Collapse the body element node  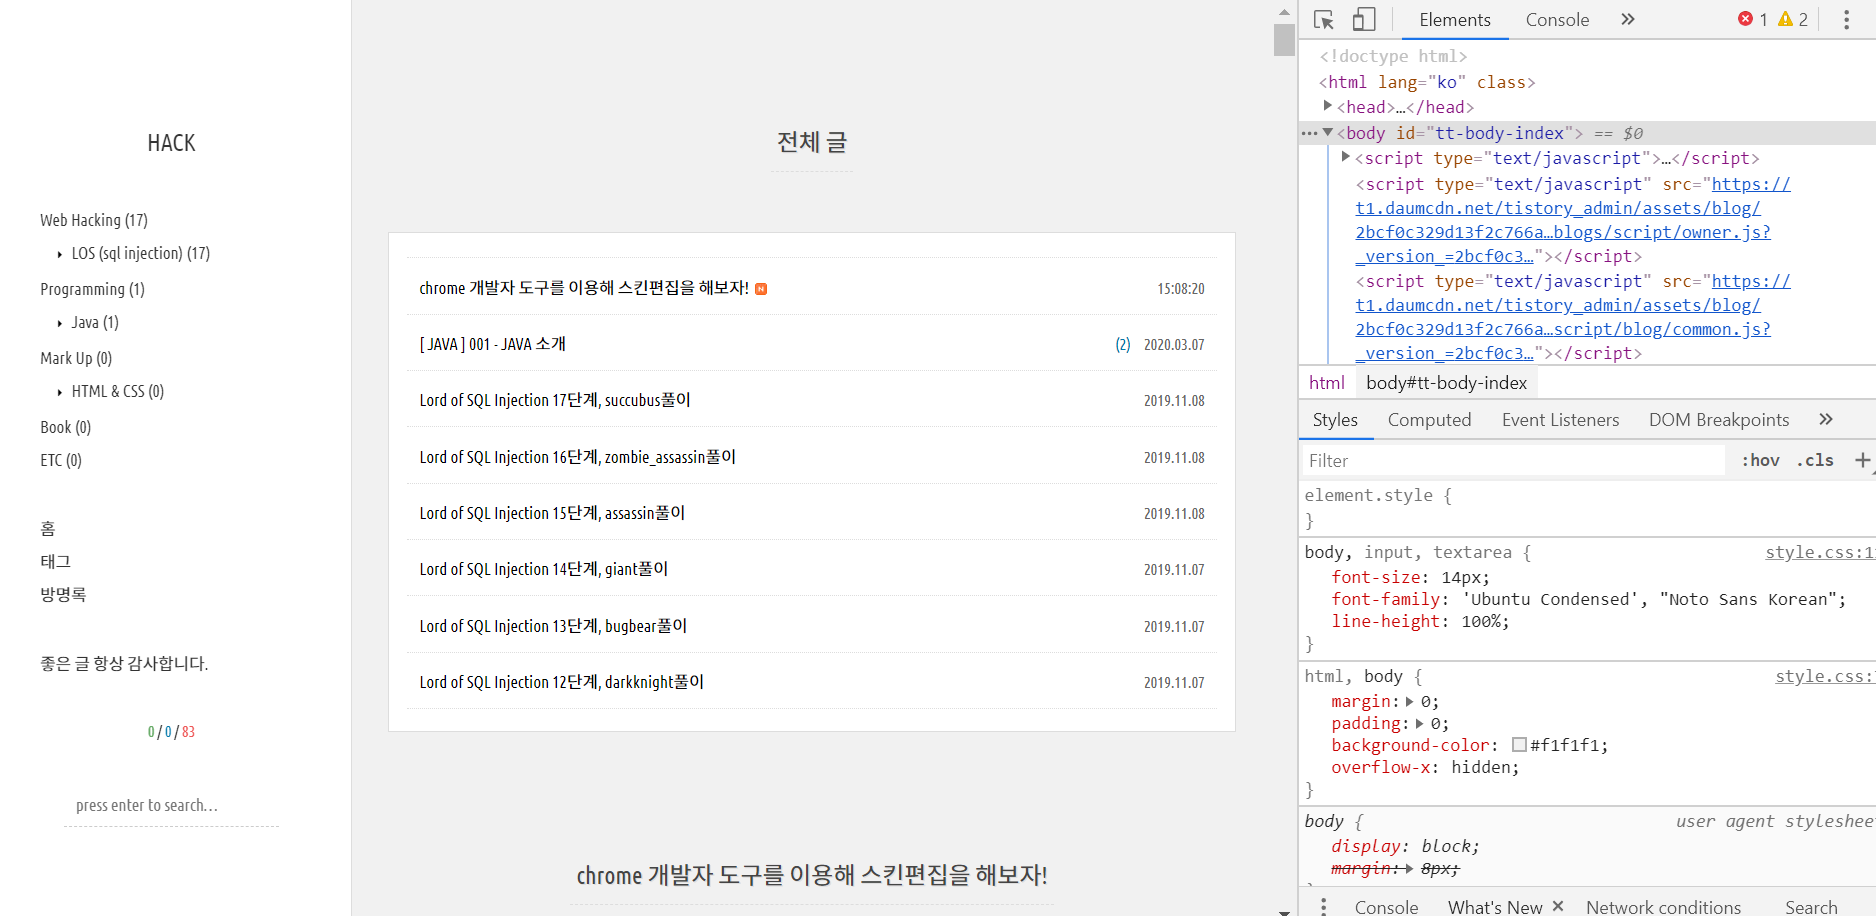[x=1327, y=132]
